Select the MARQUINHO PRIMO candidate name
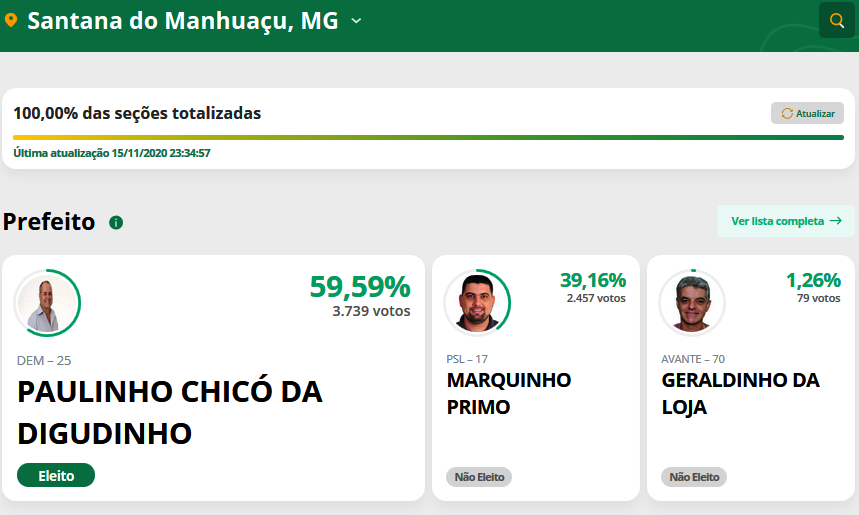The image size is (859, 515). tap(509, 393)
